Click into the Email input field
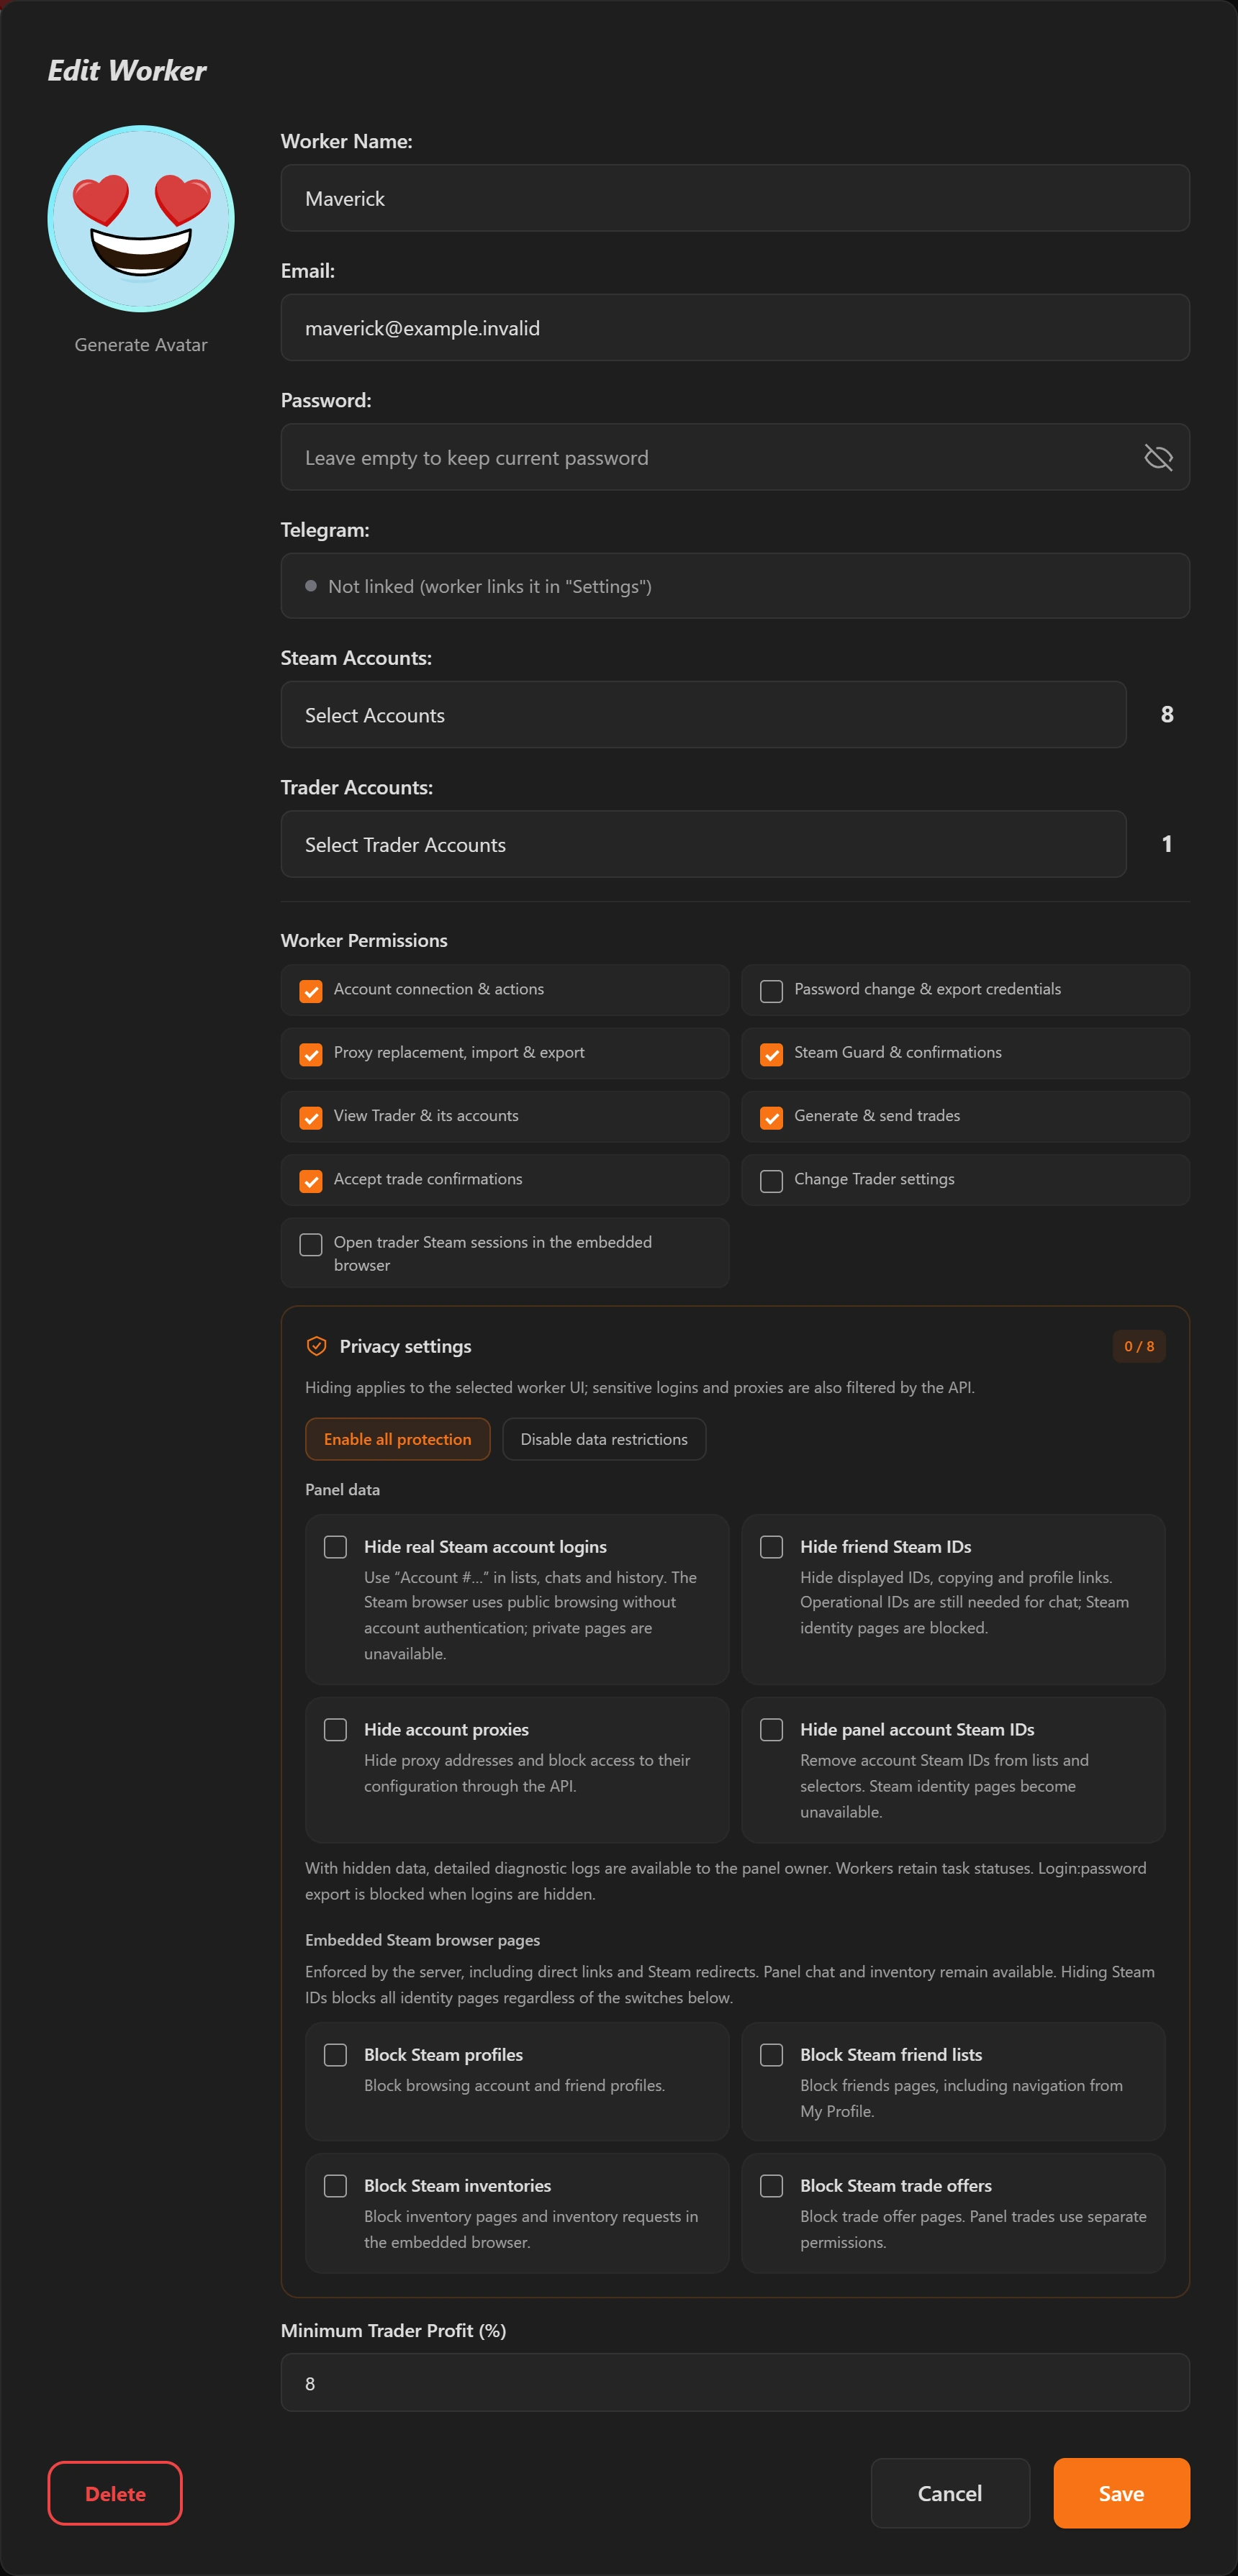 coord(735,327)
